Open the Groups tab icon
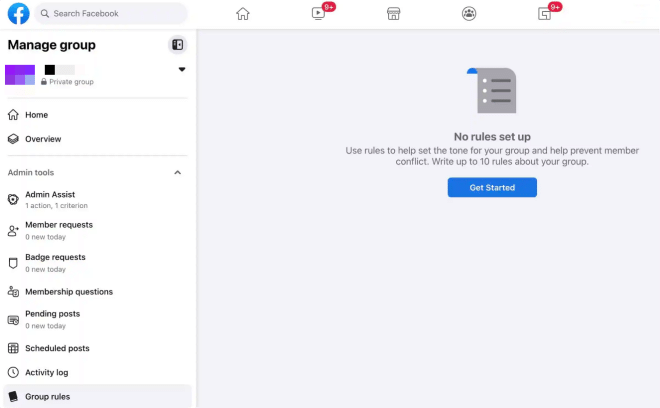 [469, 14]
